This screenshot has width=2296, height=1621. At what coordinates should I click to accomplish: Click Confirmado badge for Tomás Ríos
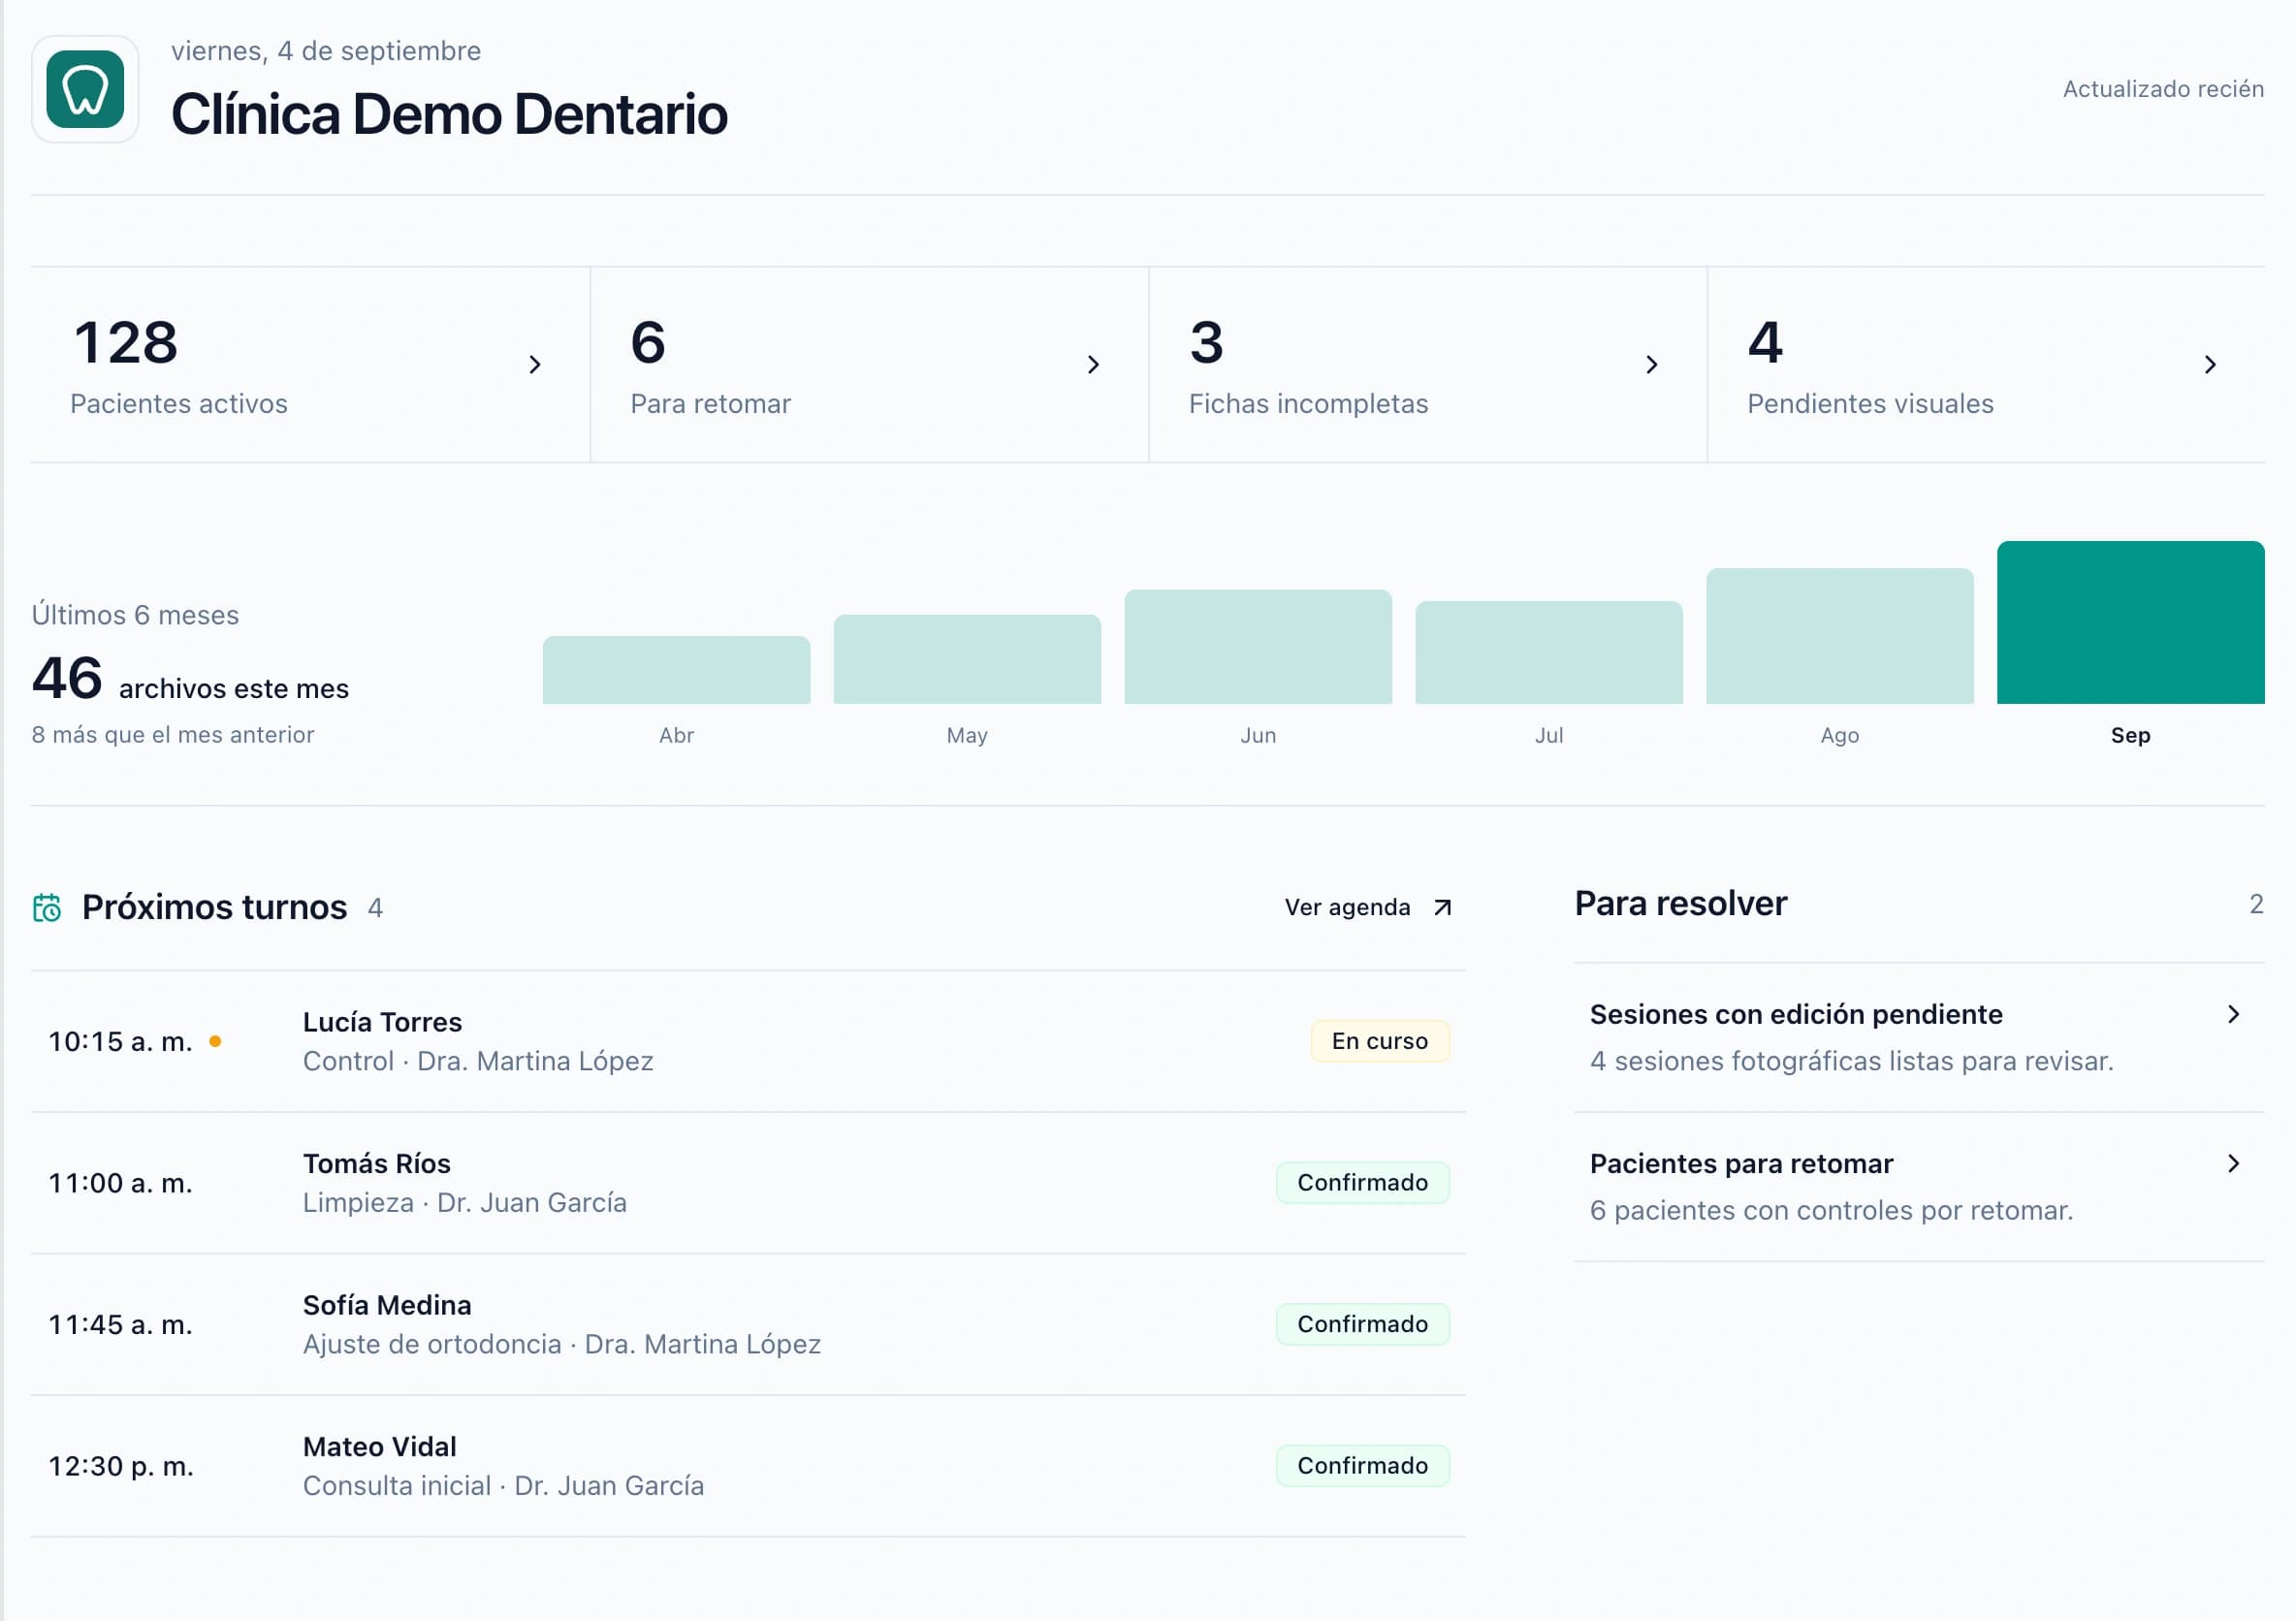pos(1362,1183)
